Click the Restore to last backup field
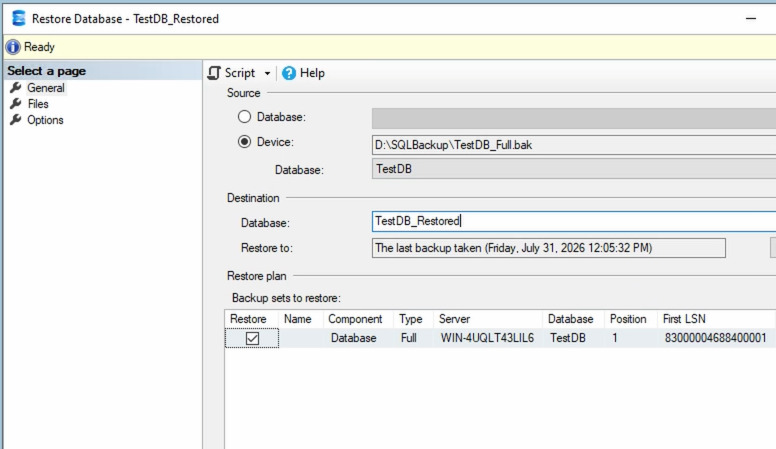The width and height of the screenshot is (776, 449). coord(549,248)
